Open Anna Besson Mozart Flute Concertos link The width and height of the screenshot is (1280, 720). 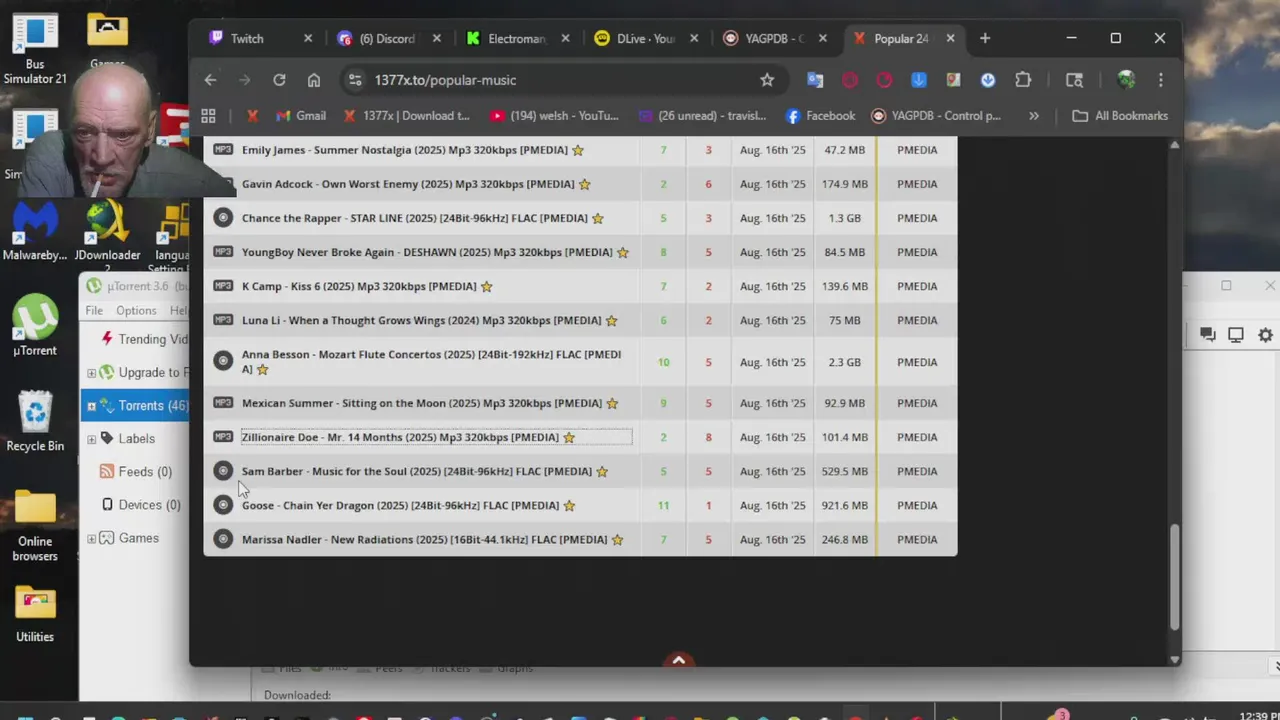(x=431, y=362)
